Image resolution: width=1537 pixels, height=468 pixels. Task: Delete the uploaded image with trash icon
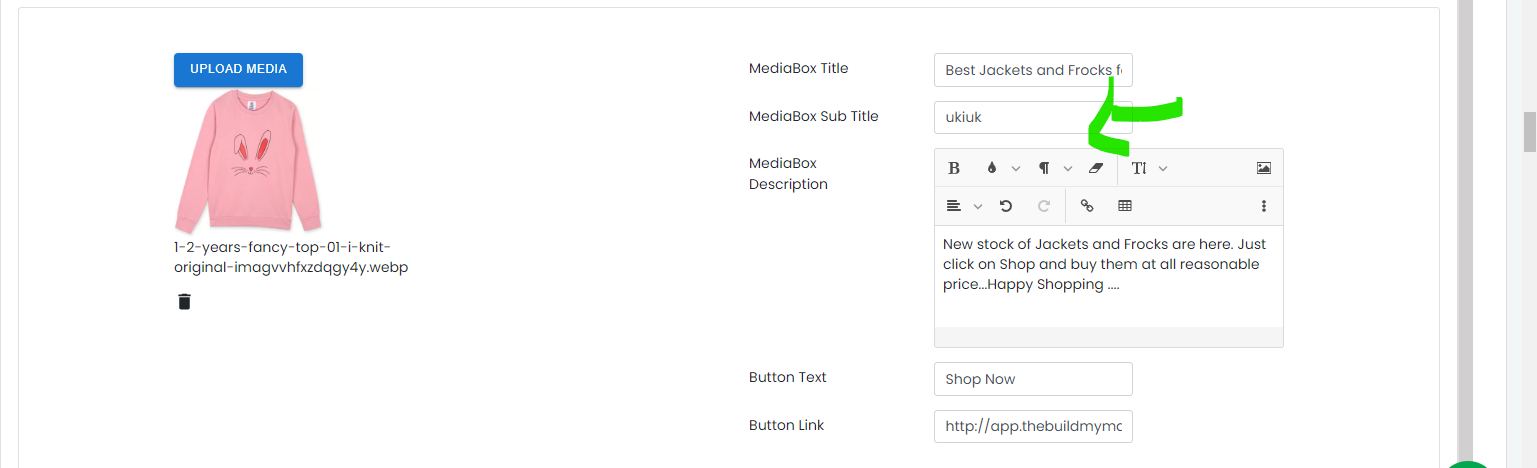pos(184,301)
